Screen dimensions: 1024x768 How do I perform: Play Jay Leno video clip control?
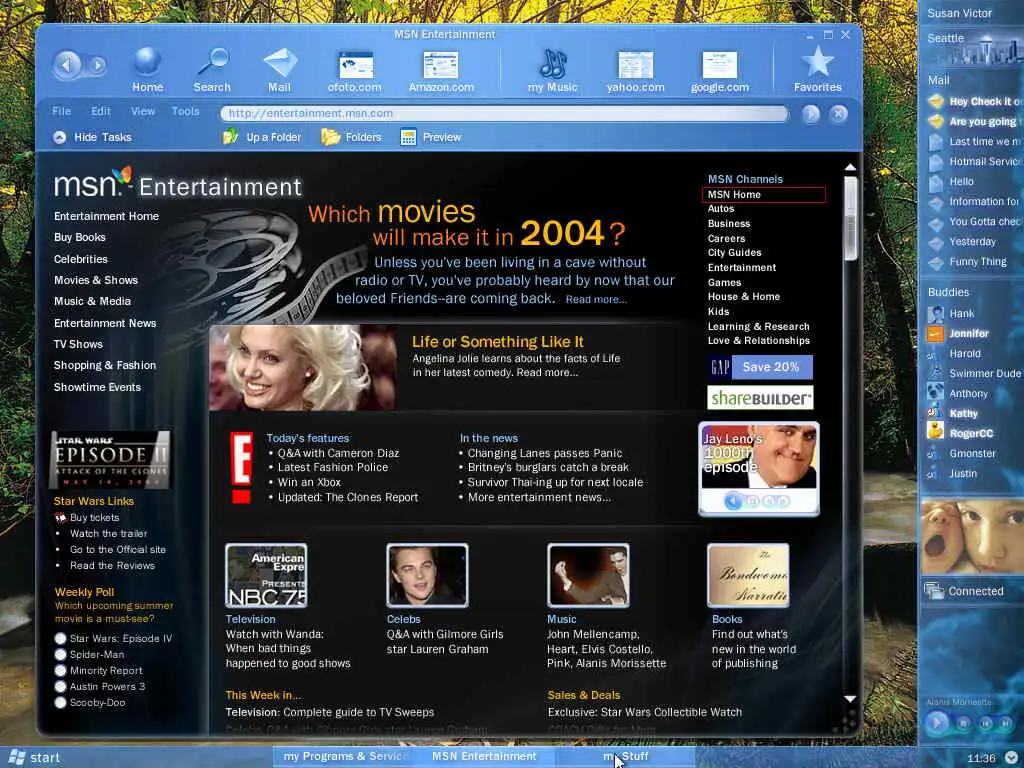pyautogui.click(x=733, y=502)
